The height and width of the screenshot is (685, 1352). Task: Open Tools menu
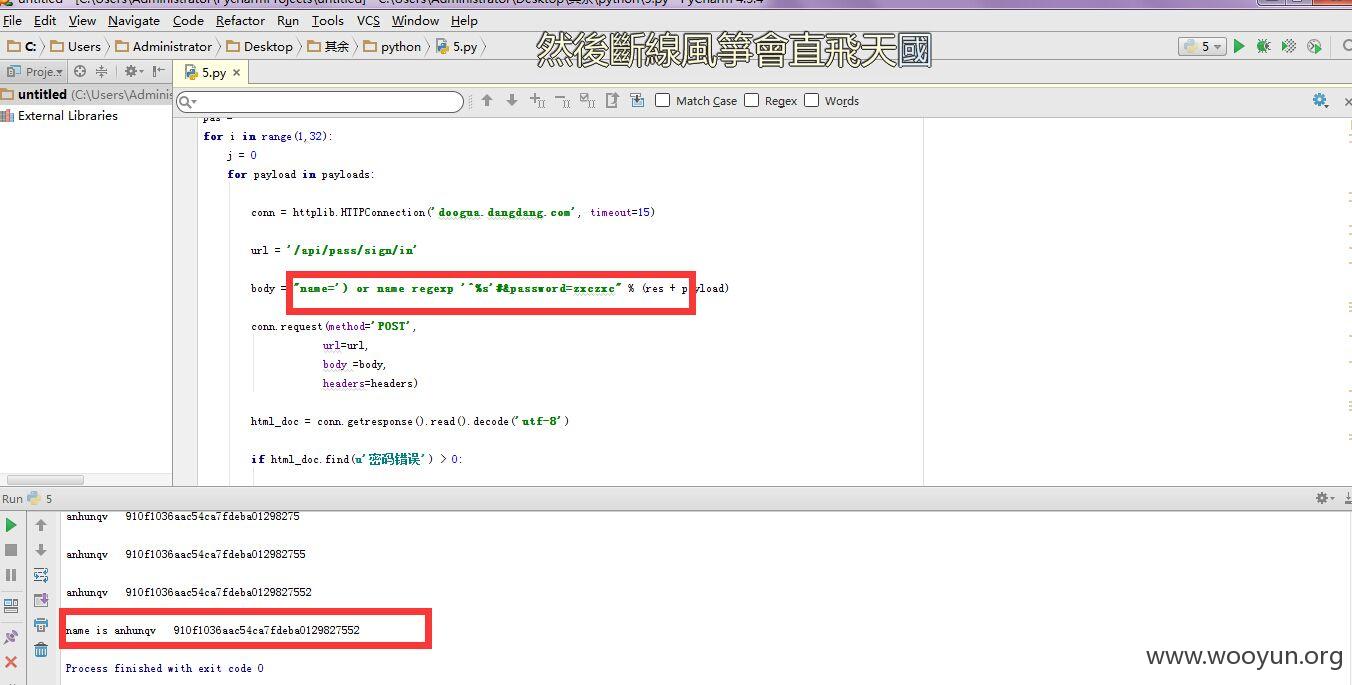(327, 20)
